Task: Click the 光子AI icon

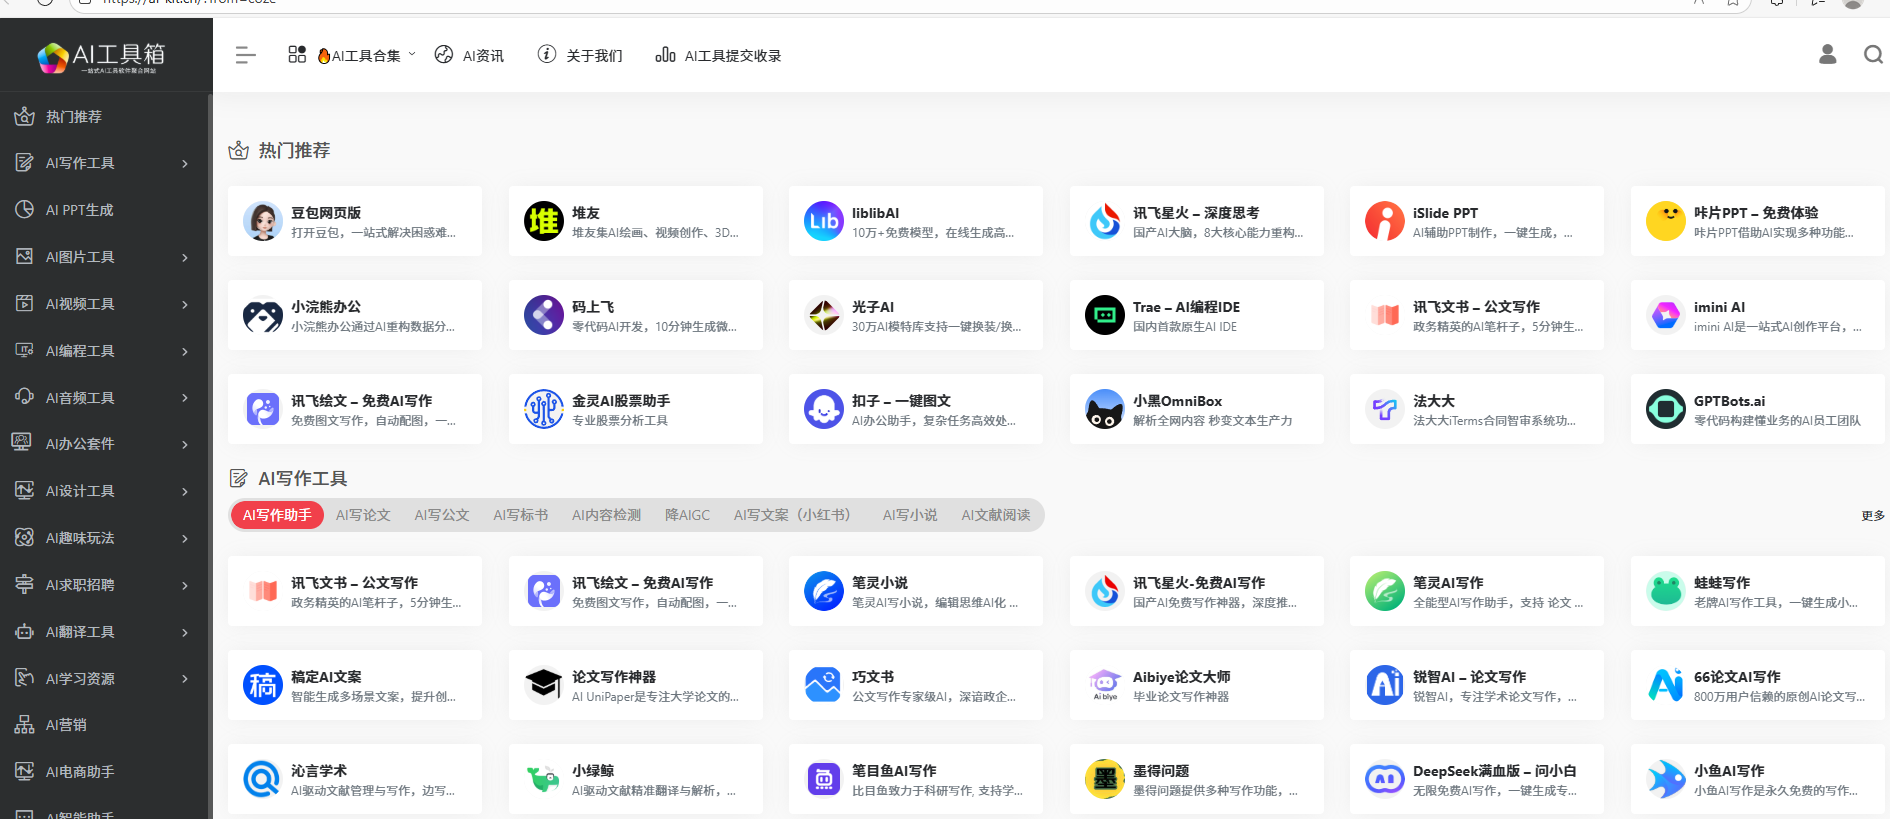Action: point(824,315)
